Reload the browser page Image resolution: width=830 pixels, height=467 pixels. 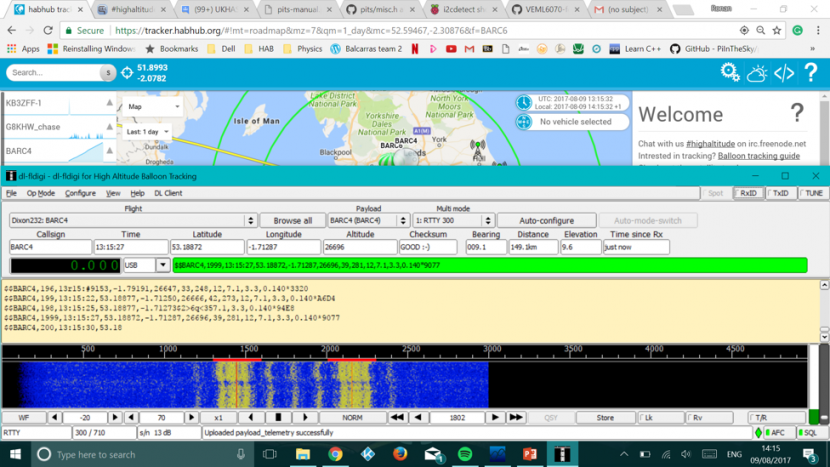(x=48, y=31)
